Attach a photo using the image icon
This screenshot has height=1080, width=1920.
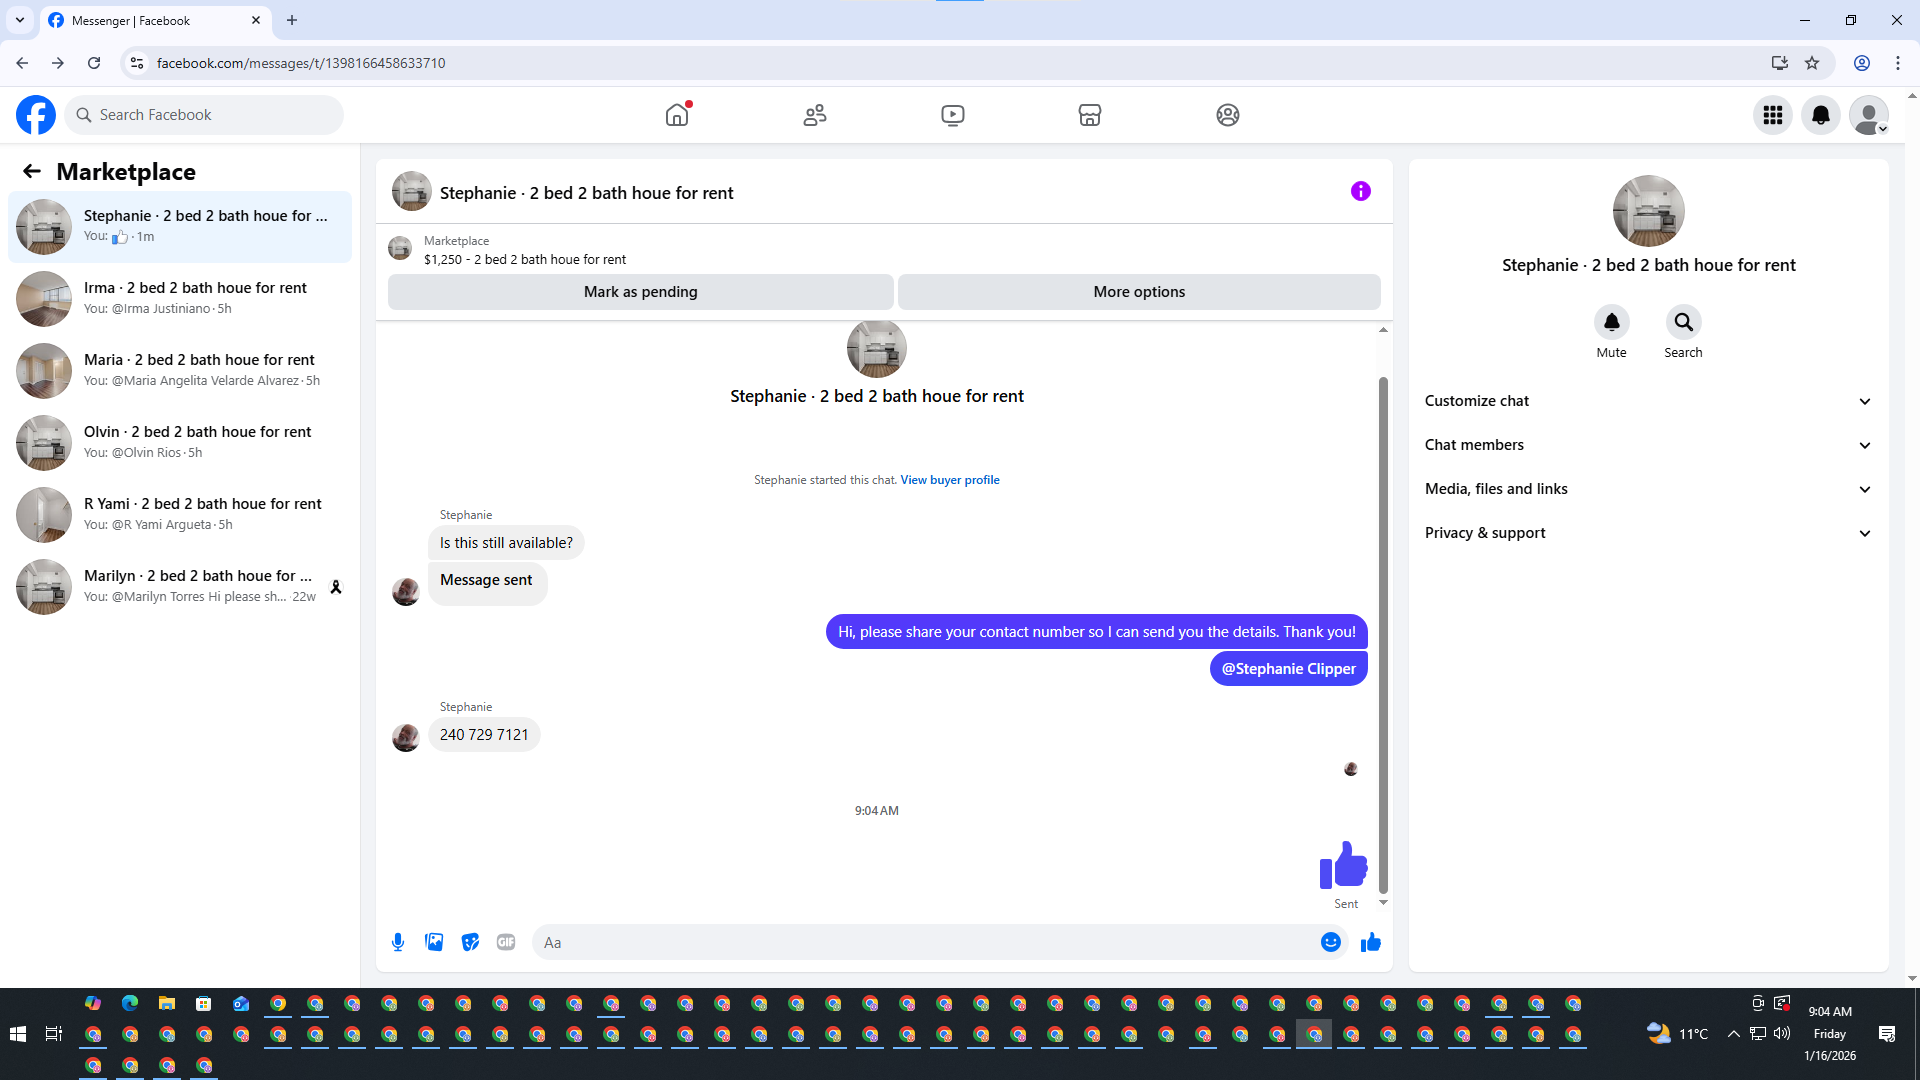[x=434, y=942]
